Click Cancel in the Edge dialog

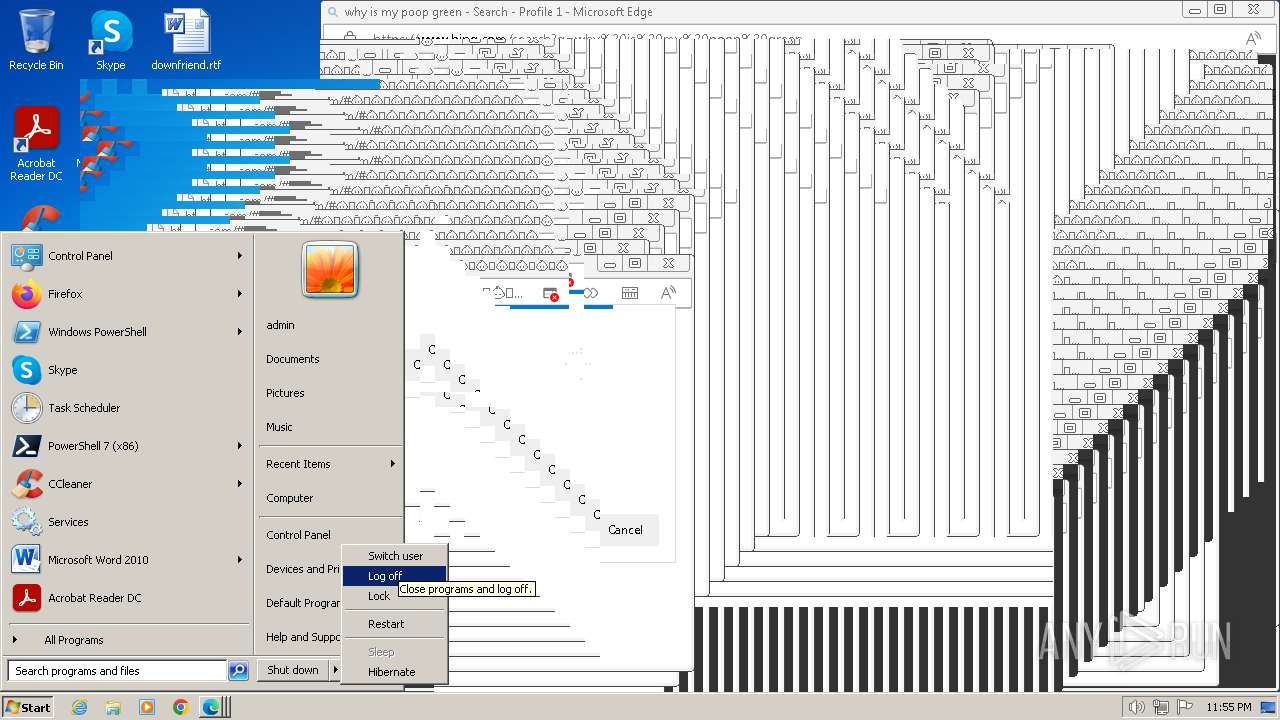(625, 530)
